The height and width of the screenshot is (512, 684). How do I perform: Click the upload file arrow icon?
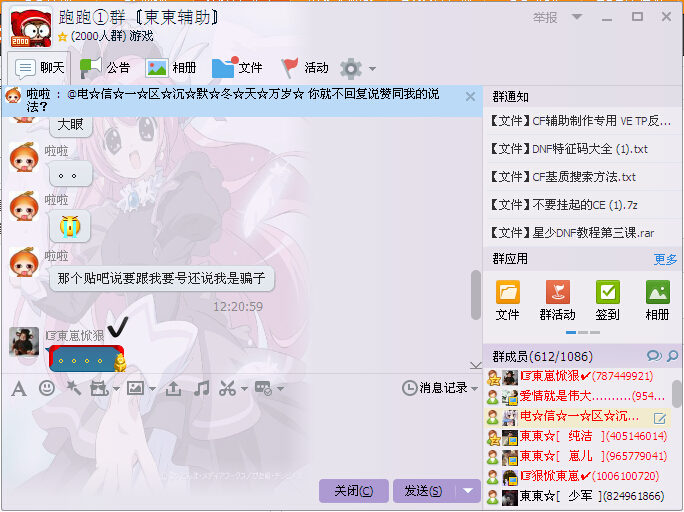tap(173, 388)
